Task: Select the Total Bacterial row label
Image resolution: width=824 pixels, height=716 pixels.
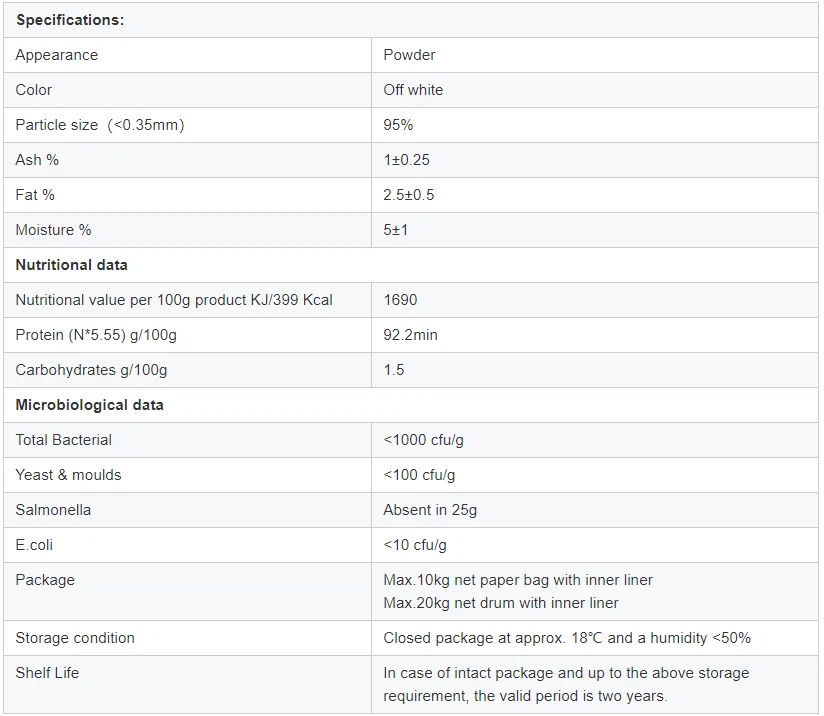Action: click(64, 440)
